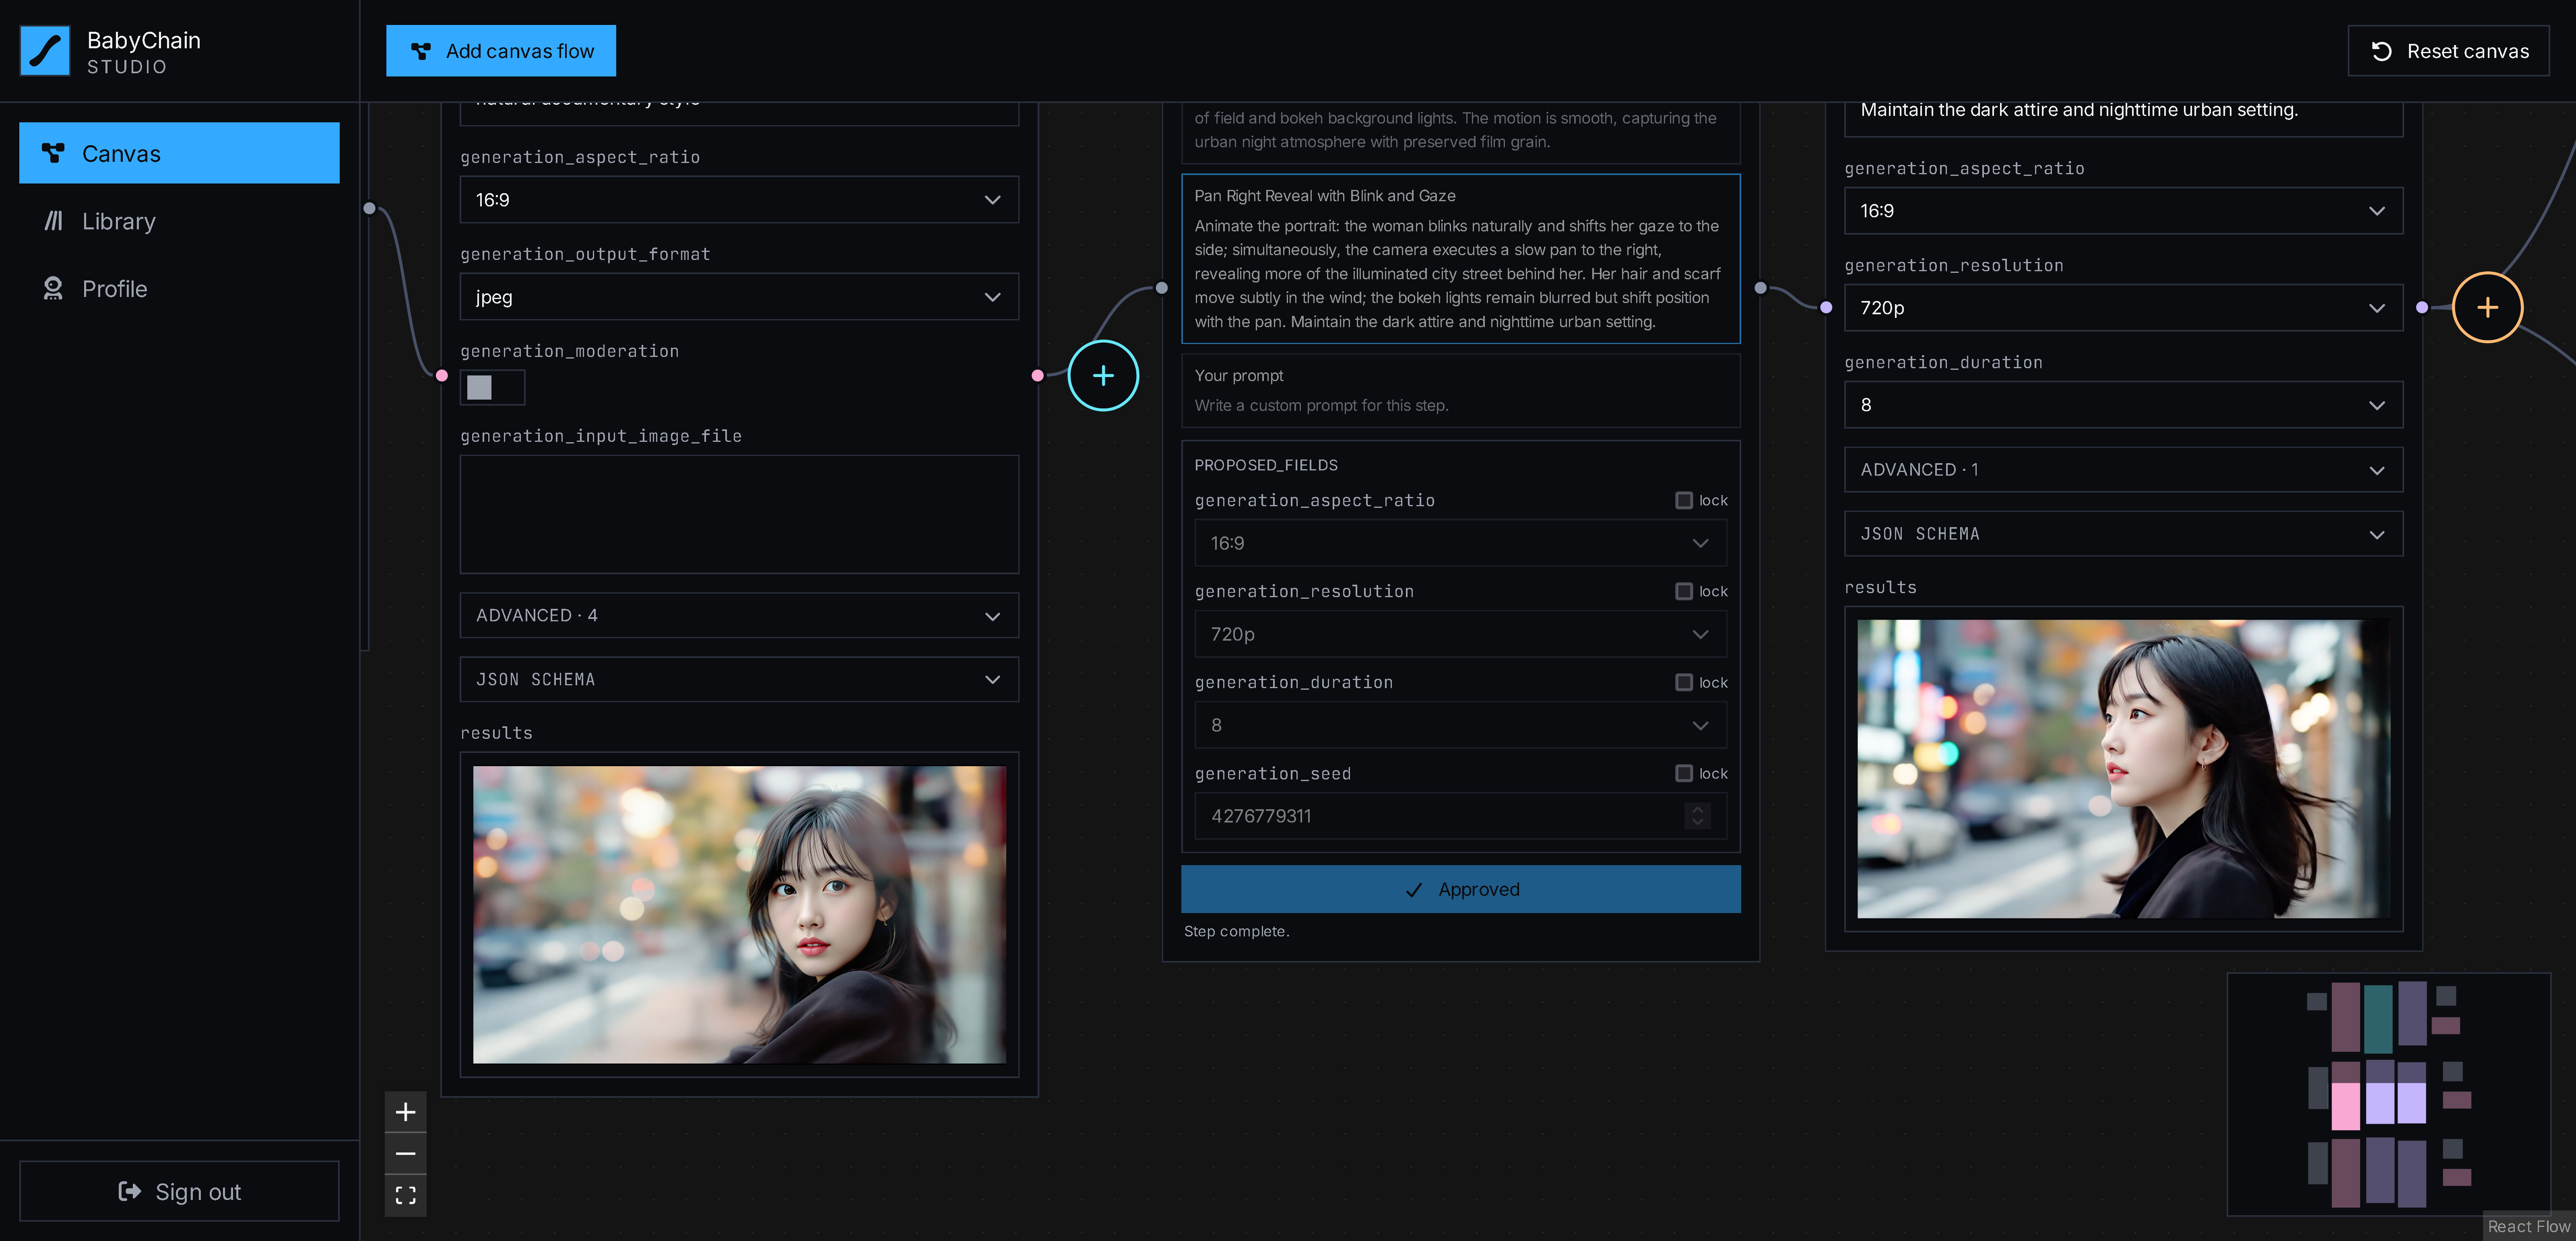This screenshot has width=2576, height=1241.
Task: Zoom in the canvas with plus control
Action: click(405, 1112)
